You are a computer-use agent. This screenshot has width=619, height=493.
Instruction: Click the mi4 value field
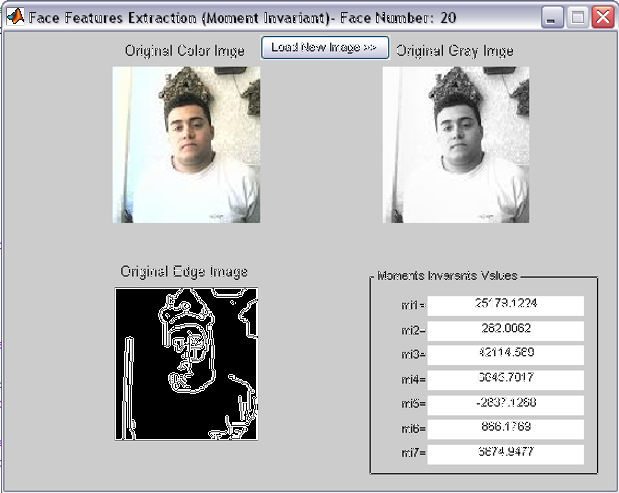tap(505, 380)
